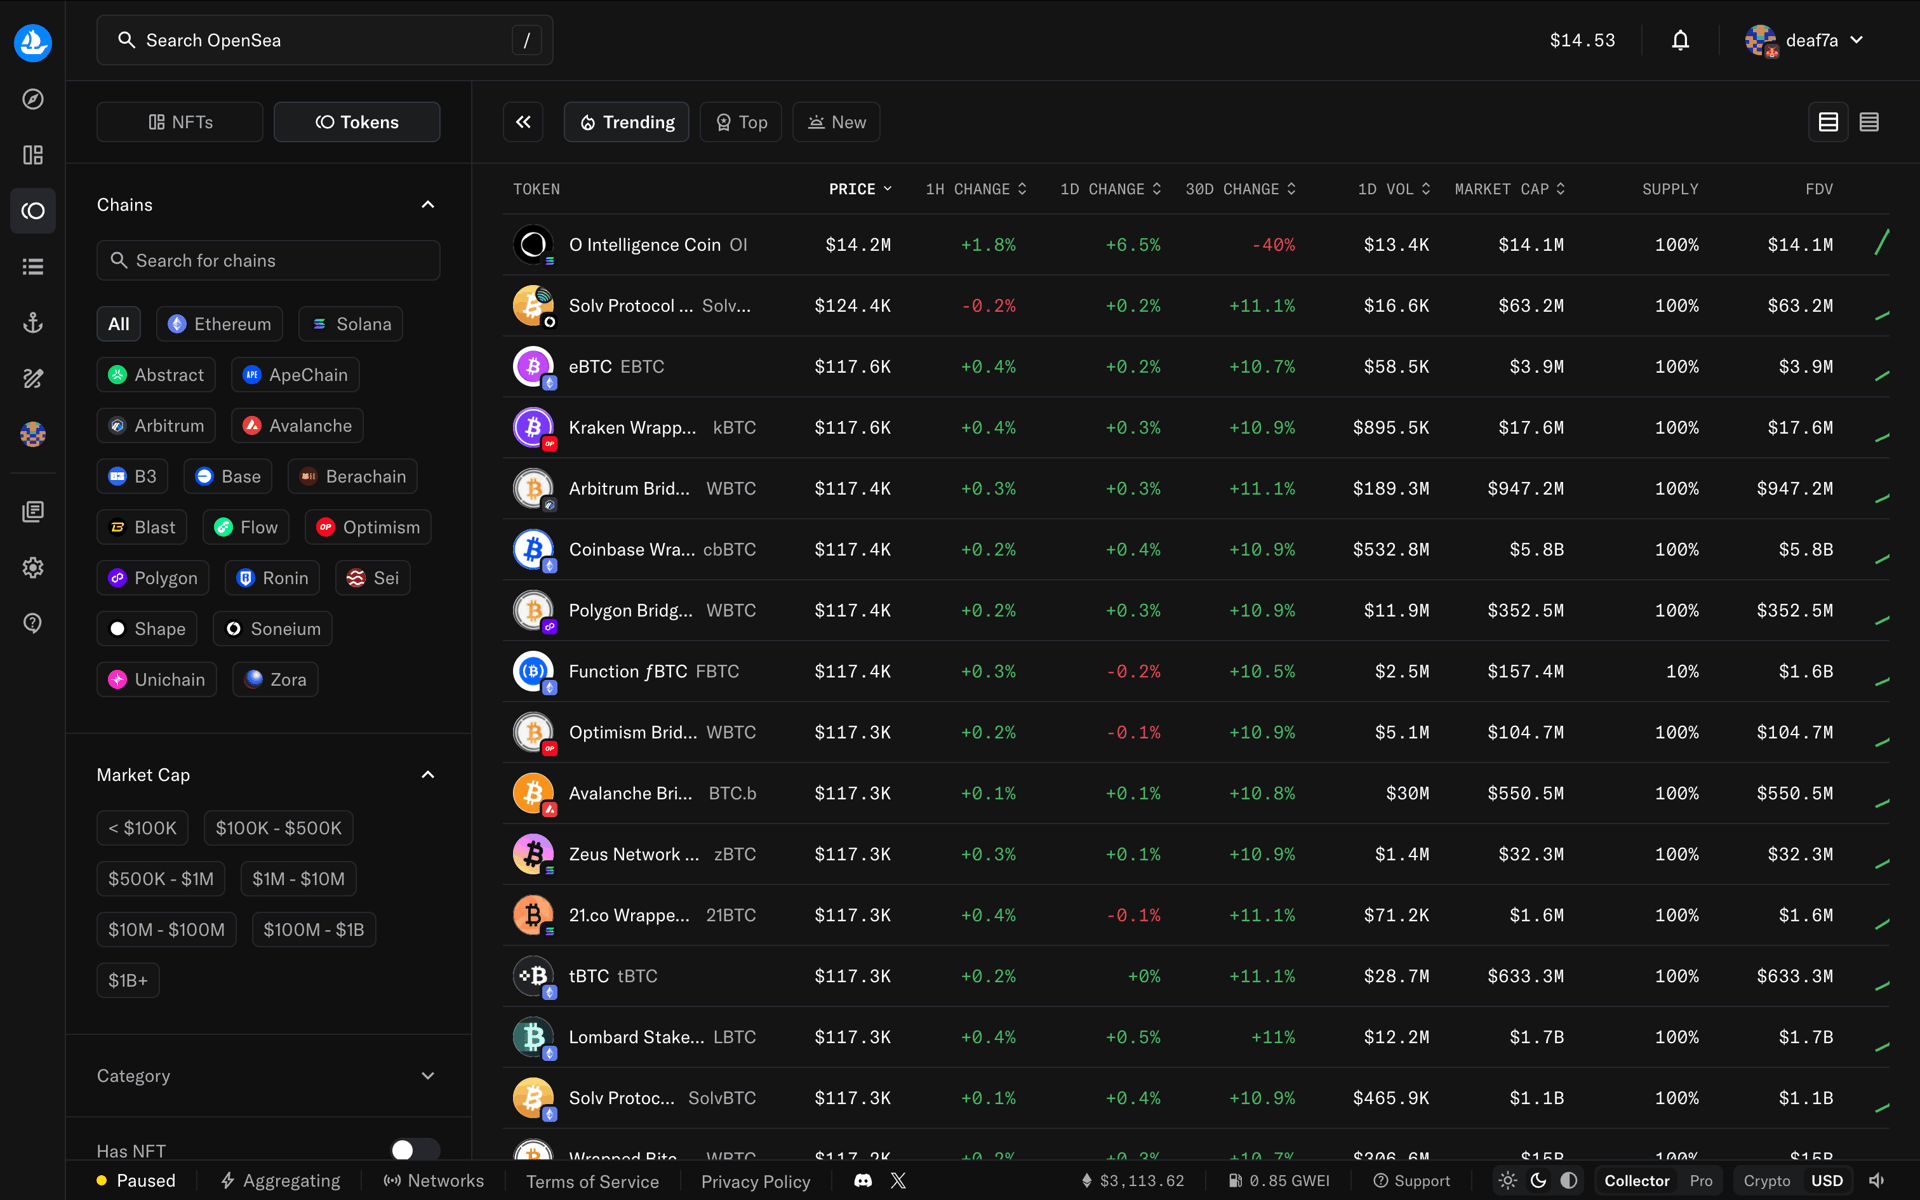Open the Privacy Policy link
The image size is (1920, 1200).
[x=756, y=1181]
